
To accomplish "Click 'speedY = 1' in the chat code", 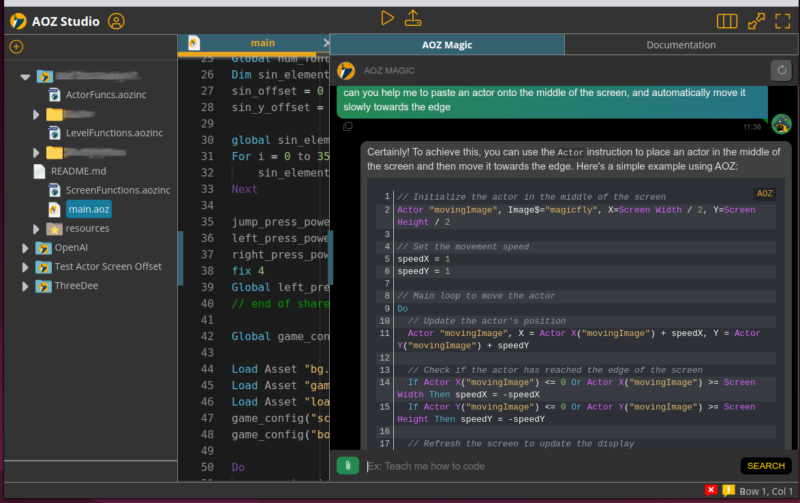I will [423, 271].
